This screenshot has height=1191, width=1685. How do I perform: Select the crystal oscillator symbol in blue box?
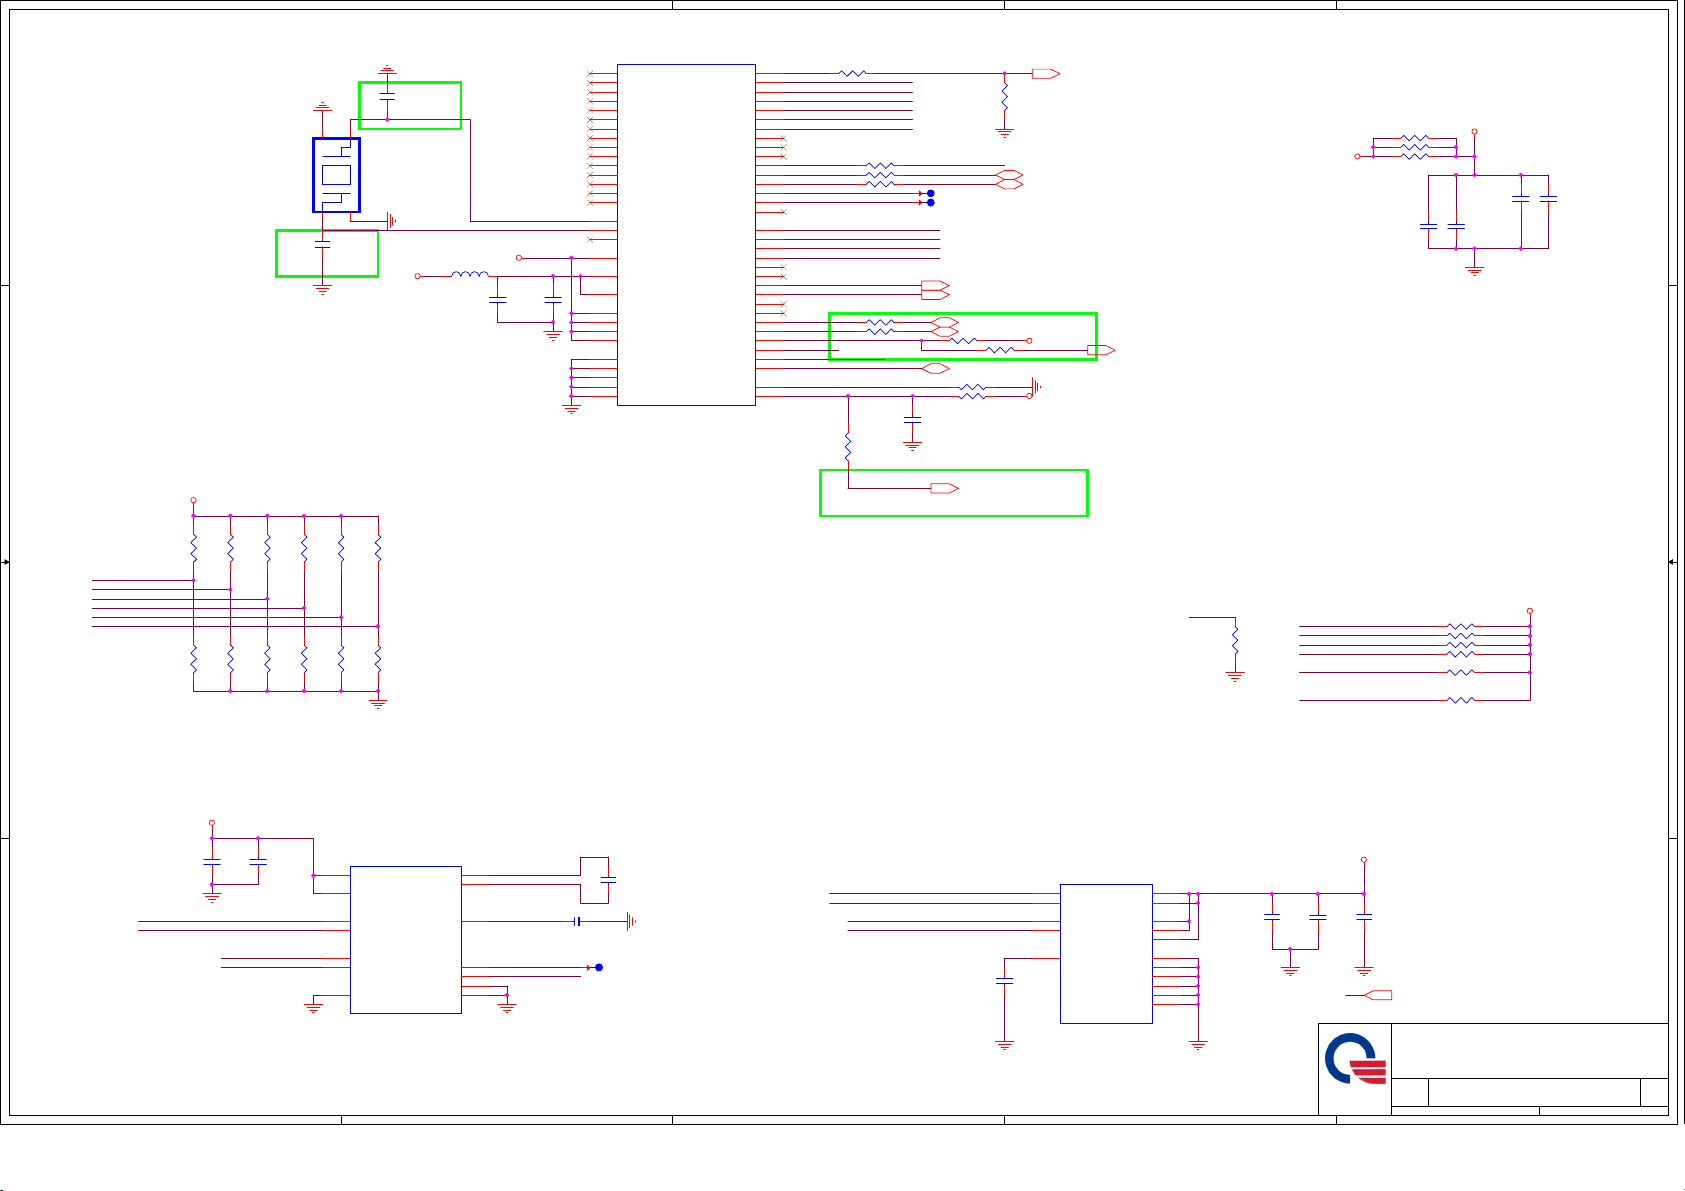coord(336,175)
